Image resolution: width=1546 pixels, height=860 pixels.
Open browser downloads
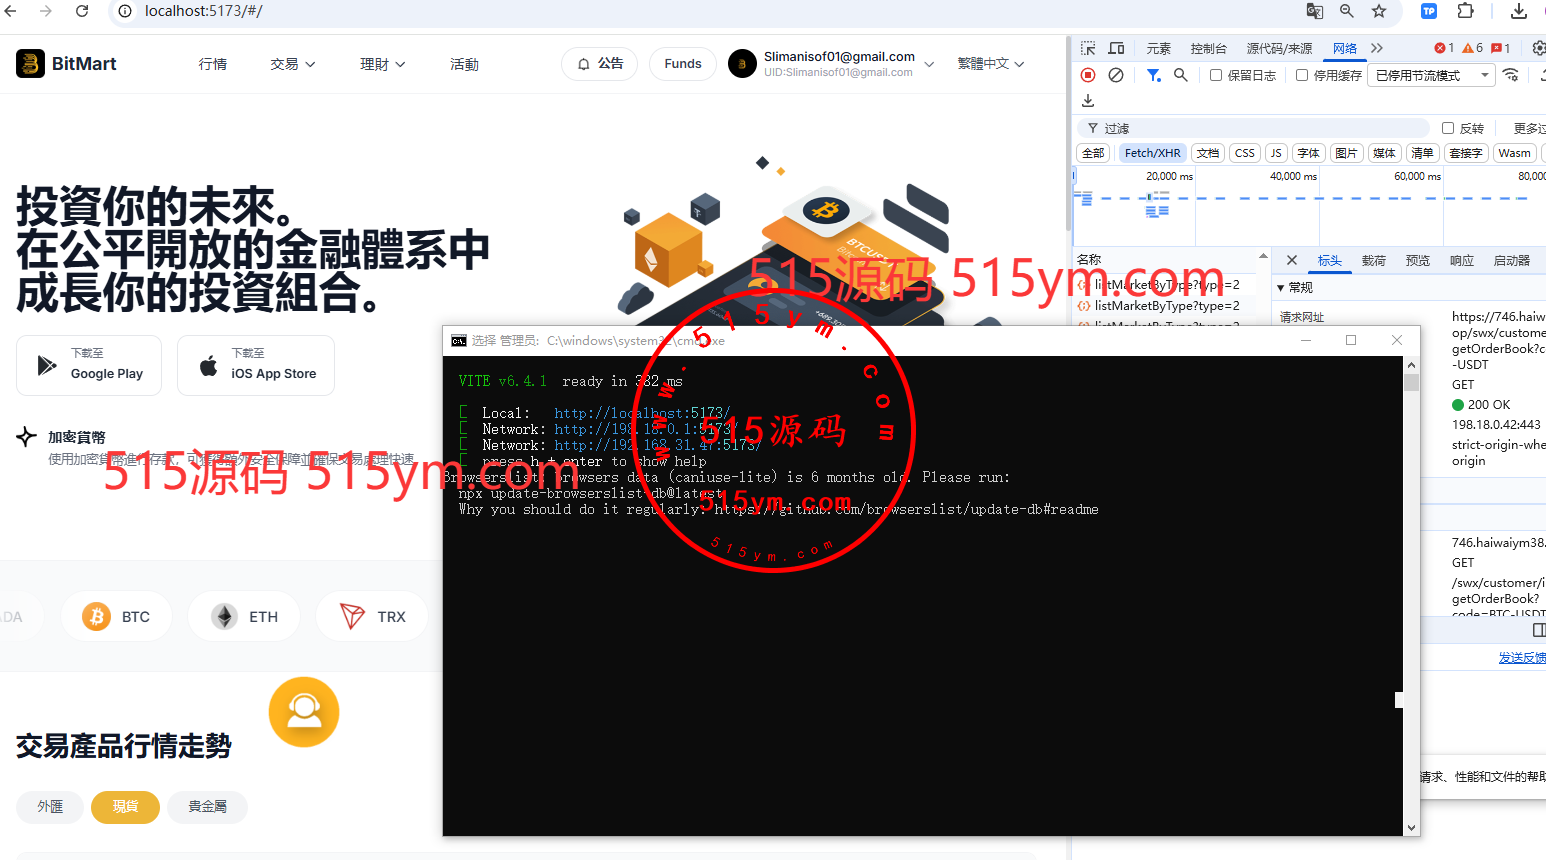tap(1518, 11)
